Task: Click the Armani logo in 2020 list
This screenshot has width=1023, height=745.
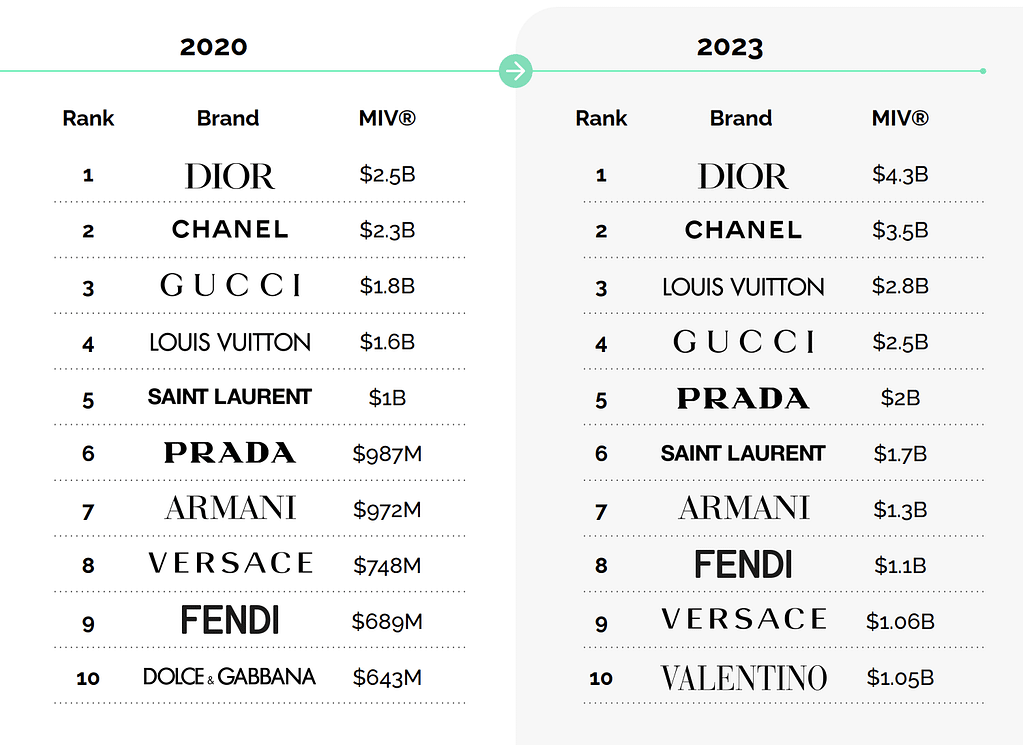Action: [x=230, y=508]
